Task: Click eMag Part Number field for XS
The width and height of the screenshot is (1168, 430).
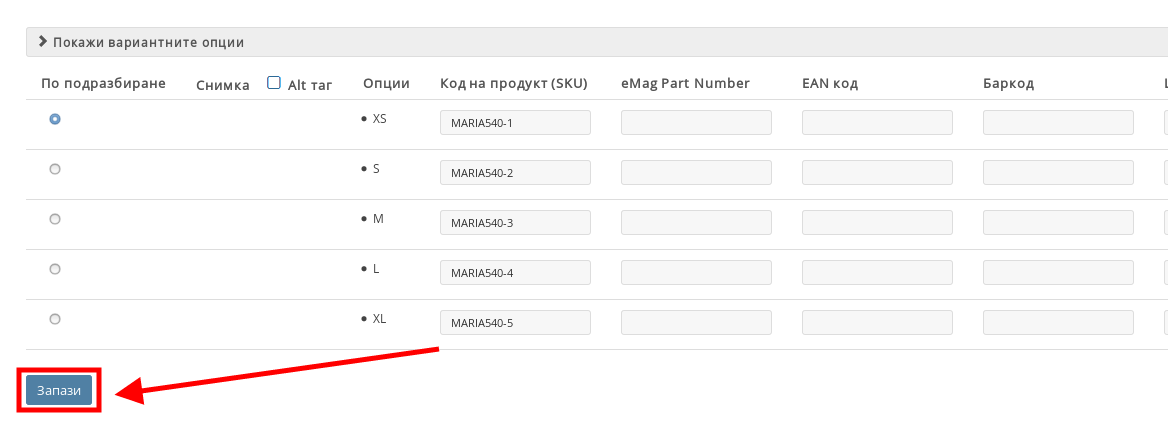Action: coord(696,123)
